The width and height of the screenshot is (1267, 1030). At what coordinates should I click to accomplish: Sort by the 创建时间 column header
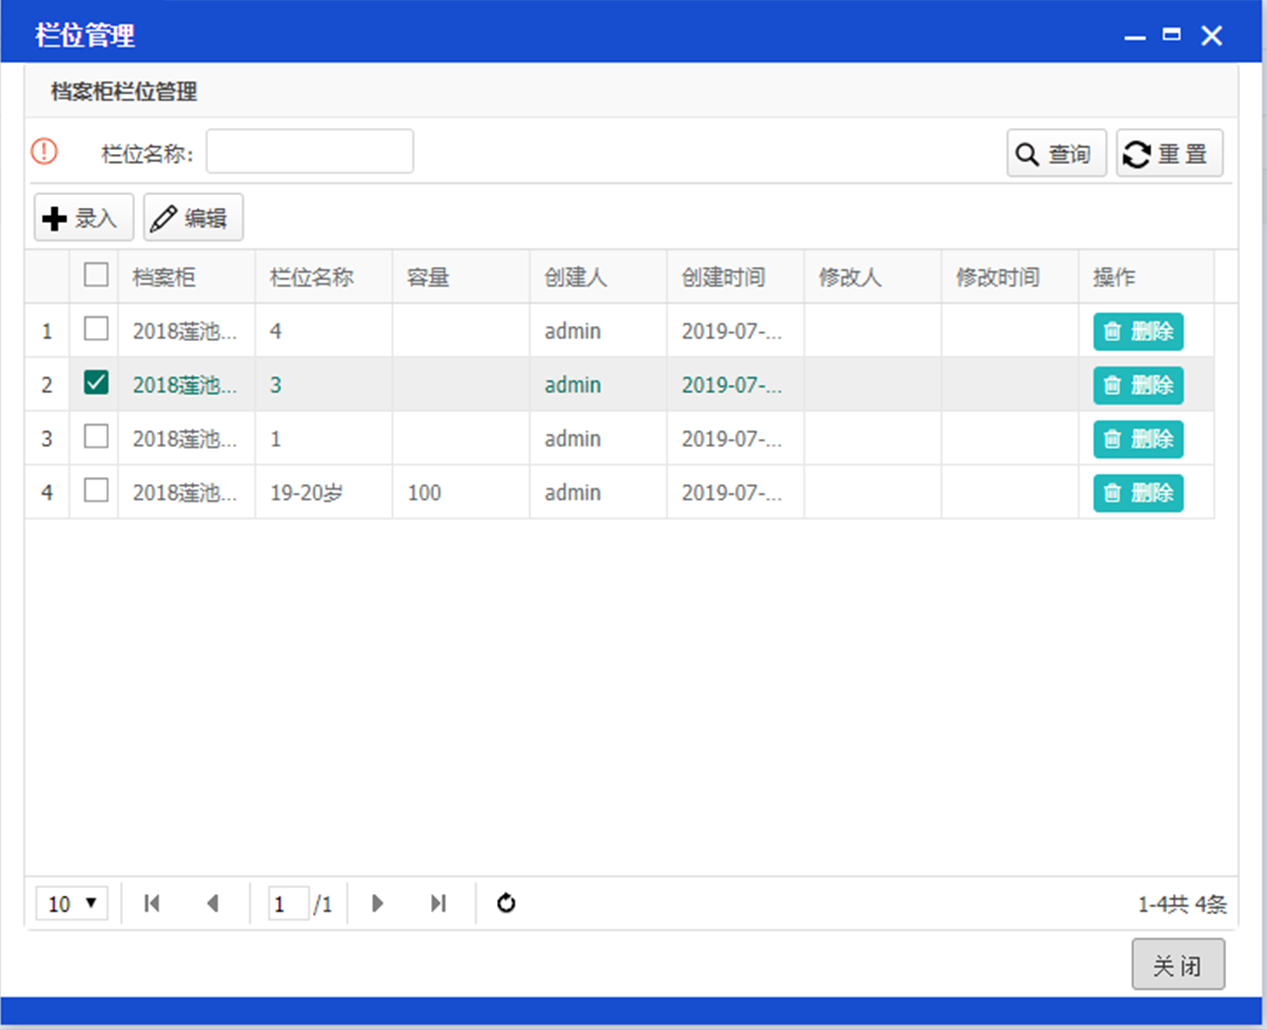(x=723, y=277)
